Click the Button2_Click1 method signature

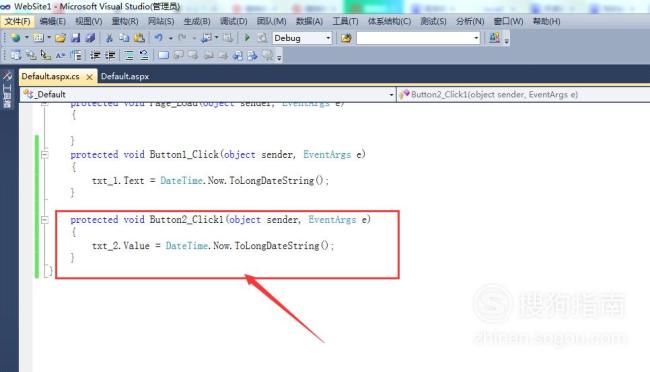(x=221, y=220)
